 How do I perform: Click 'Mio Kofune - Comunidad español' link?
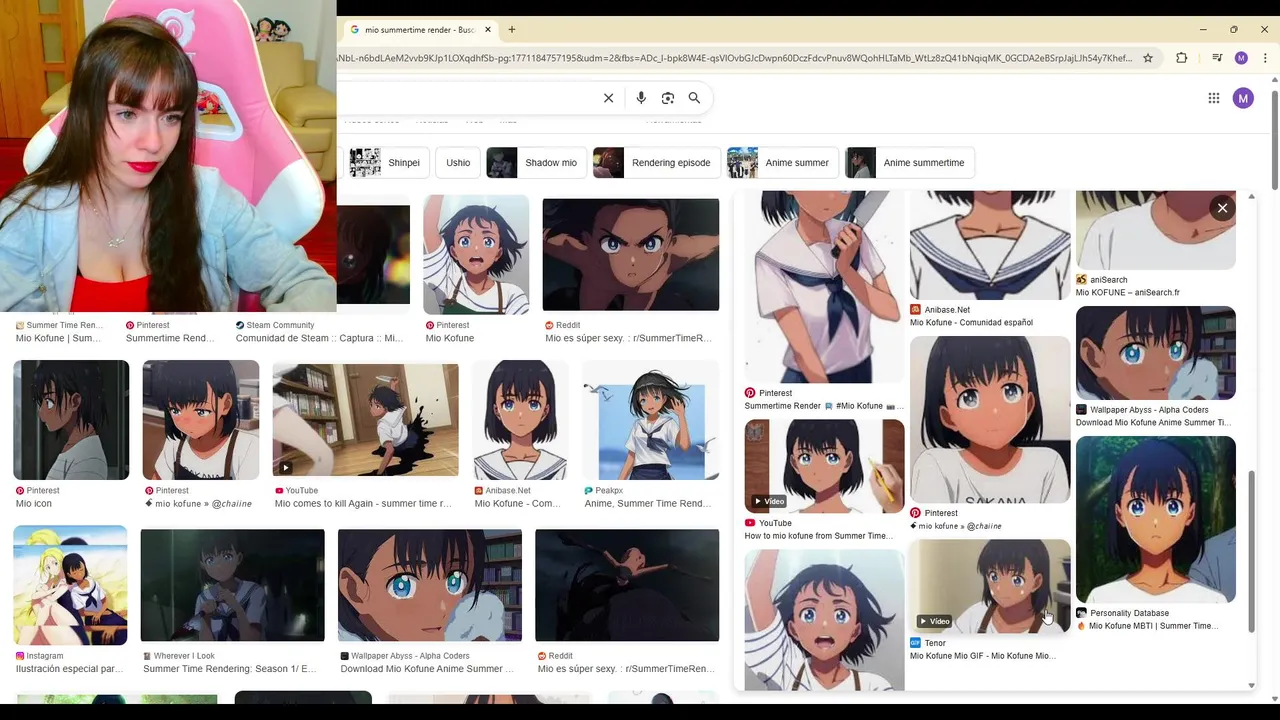pos(971,323)
